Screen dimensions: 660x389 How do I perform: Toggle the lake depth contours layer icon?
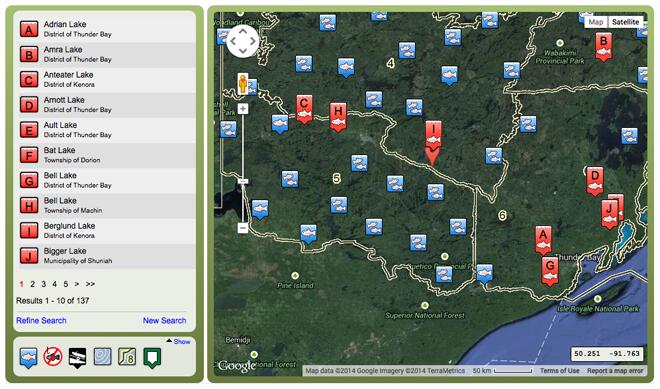102,357
